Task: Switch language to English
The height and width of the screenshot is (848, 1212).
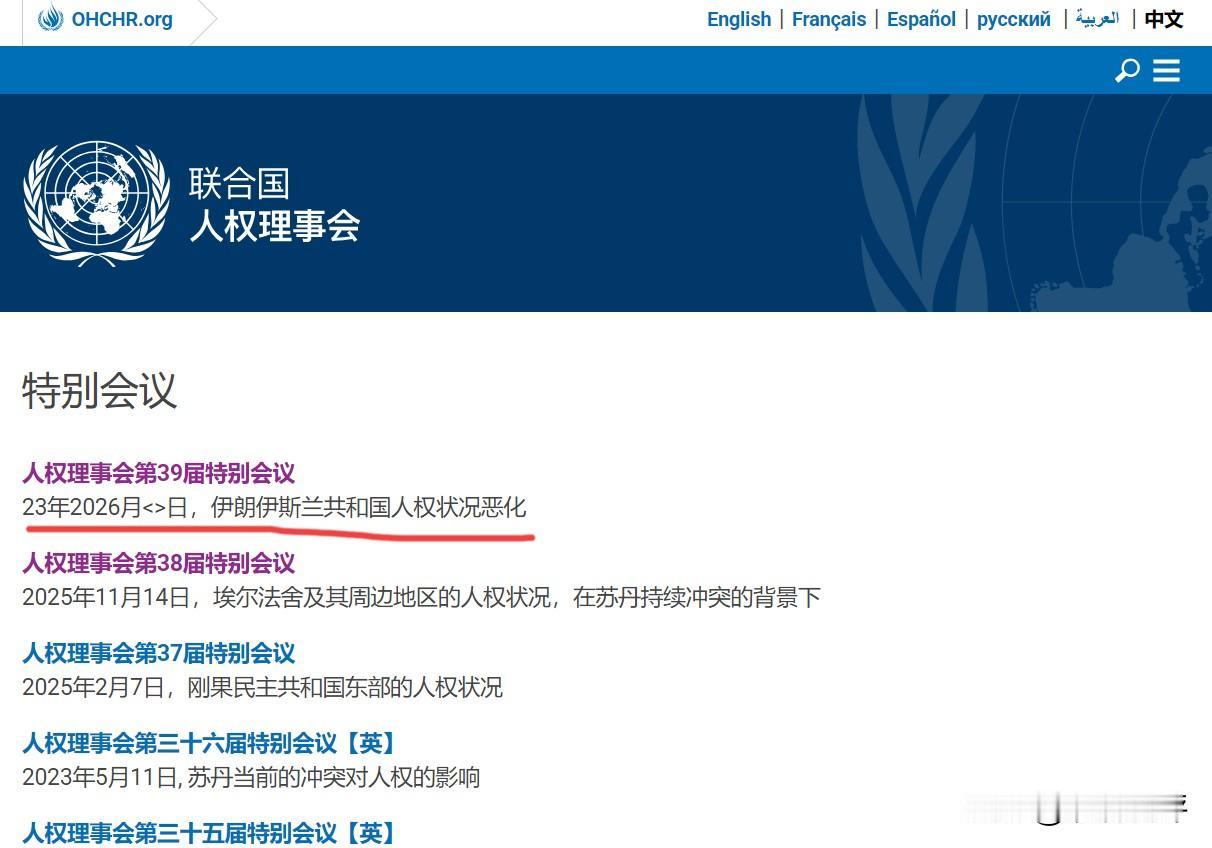Action: click(739, 19)
